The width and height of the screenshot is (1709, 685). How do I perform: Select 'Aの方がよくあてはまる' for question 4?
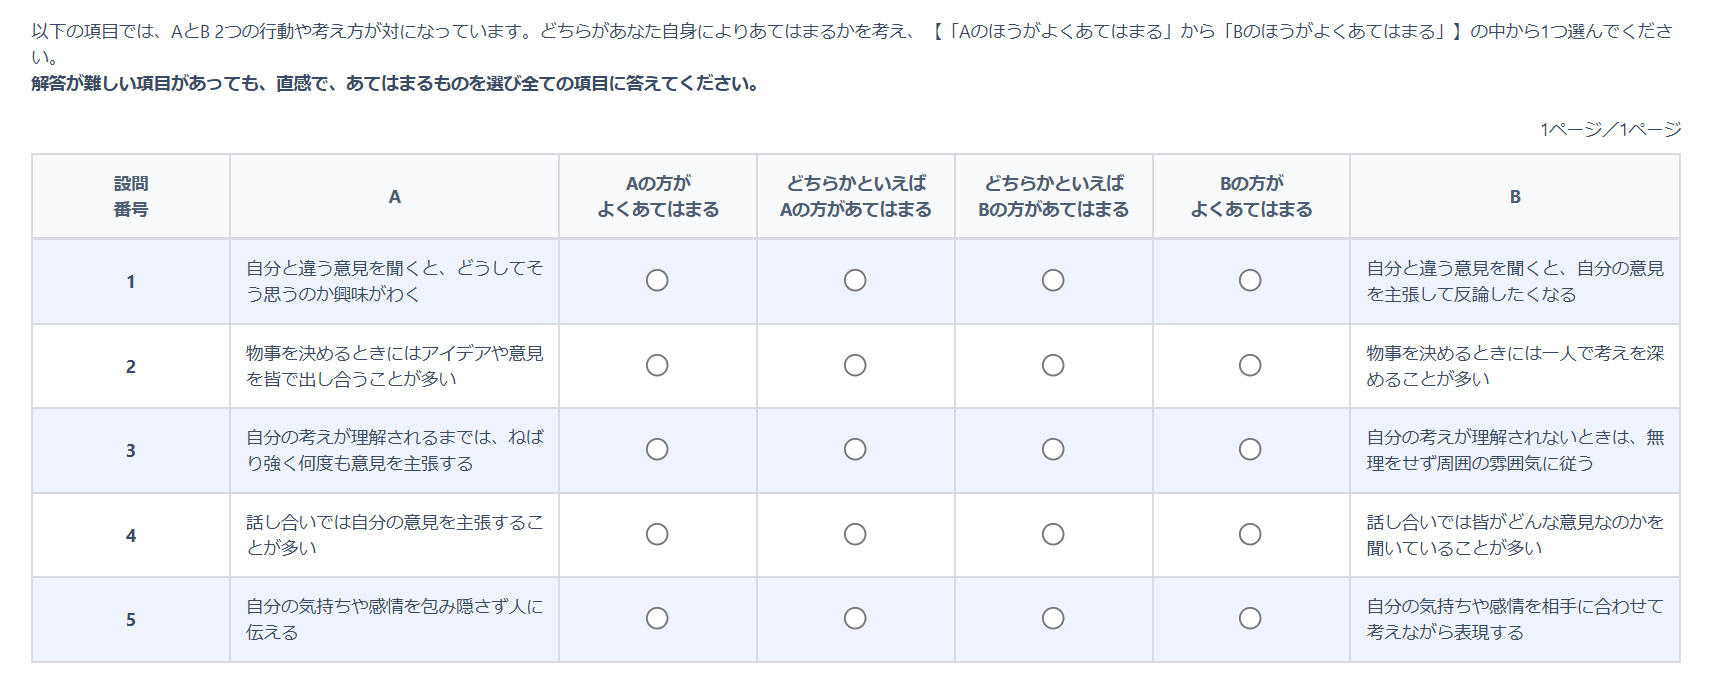[657, 534]
